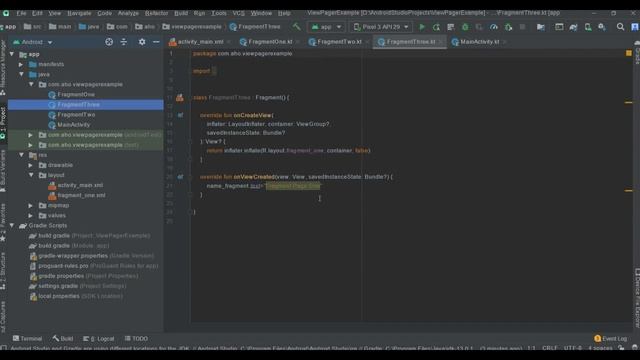Click Collapse All icon in Project panel
This screenshot has height=360, width=640.
coord(124,42)
